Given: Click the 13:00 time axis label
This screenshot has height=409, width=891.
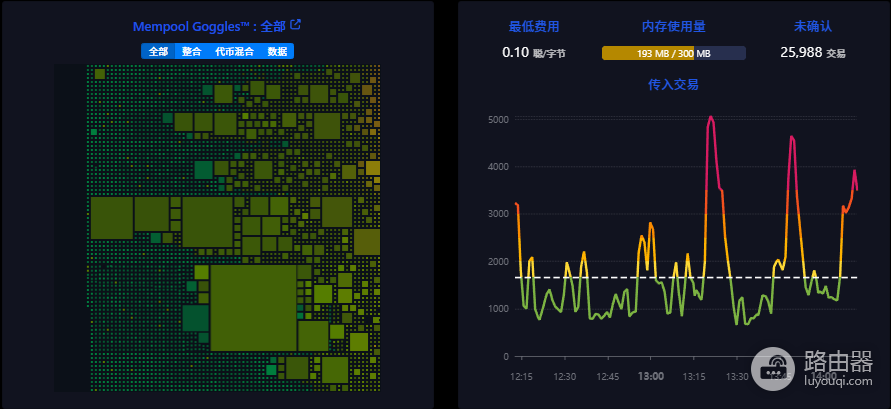Looking at the screenshot, I should (651, 376).
